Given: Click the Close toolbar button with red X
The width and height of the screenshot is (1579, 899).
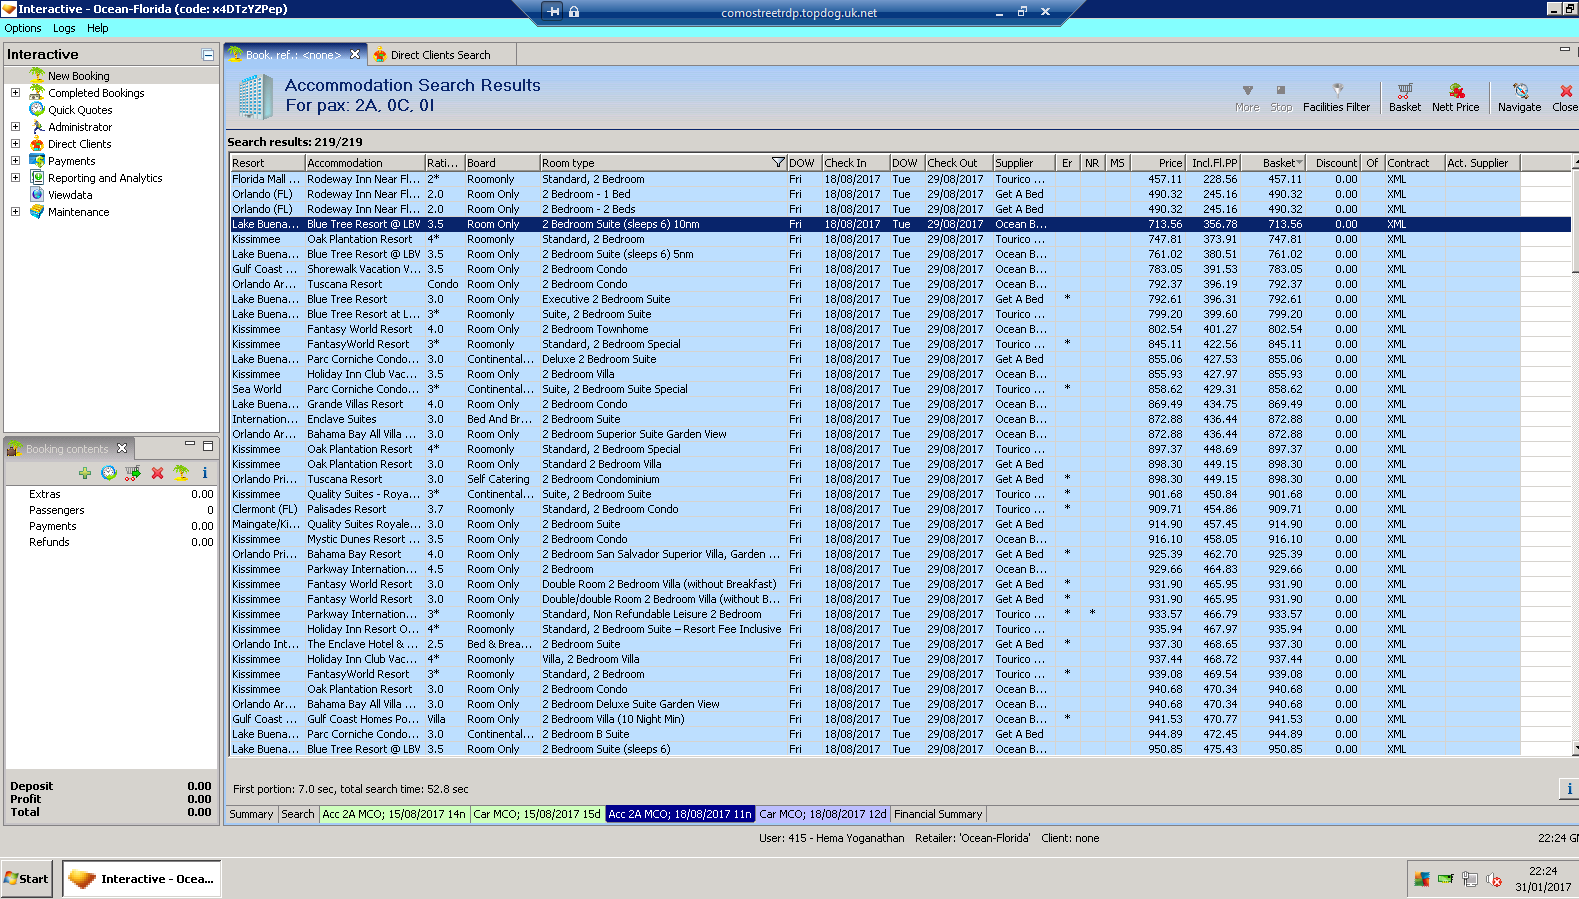Looking at the screenshot, I should click(x=1565, y=98).
